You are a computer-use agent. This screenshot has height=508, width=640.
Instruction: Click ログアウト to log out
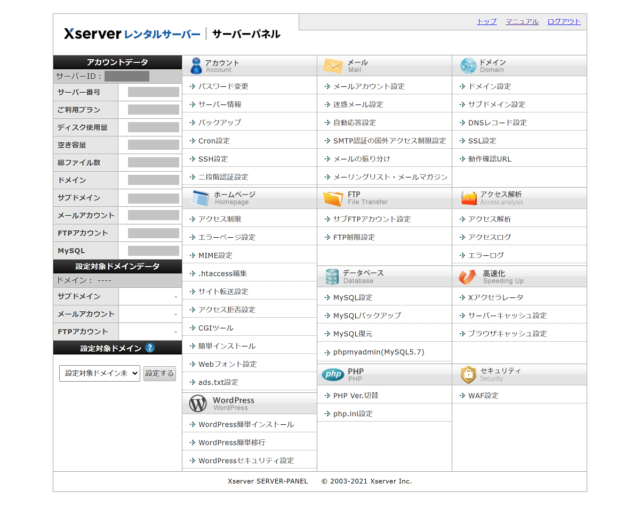tap(563, 21)
